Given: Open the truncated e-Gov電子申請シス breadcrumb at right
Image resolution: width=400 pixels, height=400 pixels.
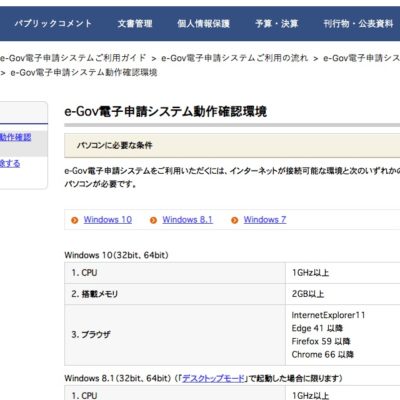Looking at the screenshot, I should point(361,58).
